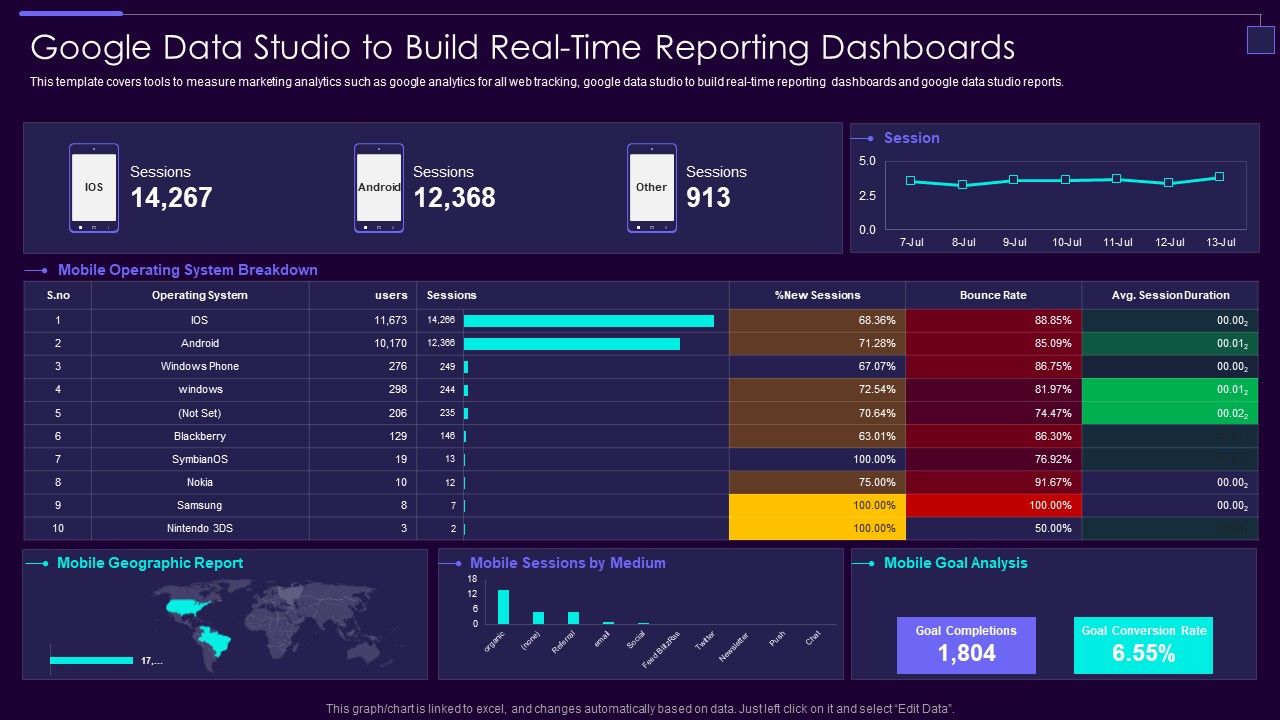Click the S.no column header

click(58, 295)
